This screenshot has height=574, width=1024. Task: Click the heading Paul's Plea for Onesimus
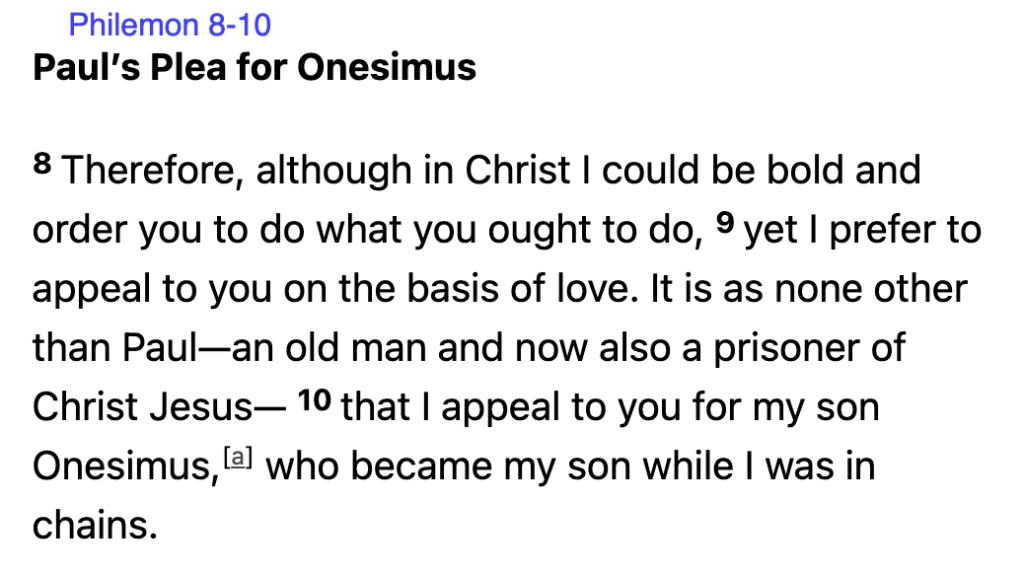254,68
